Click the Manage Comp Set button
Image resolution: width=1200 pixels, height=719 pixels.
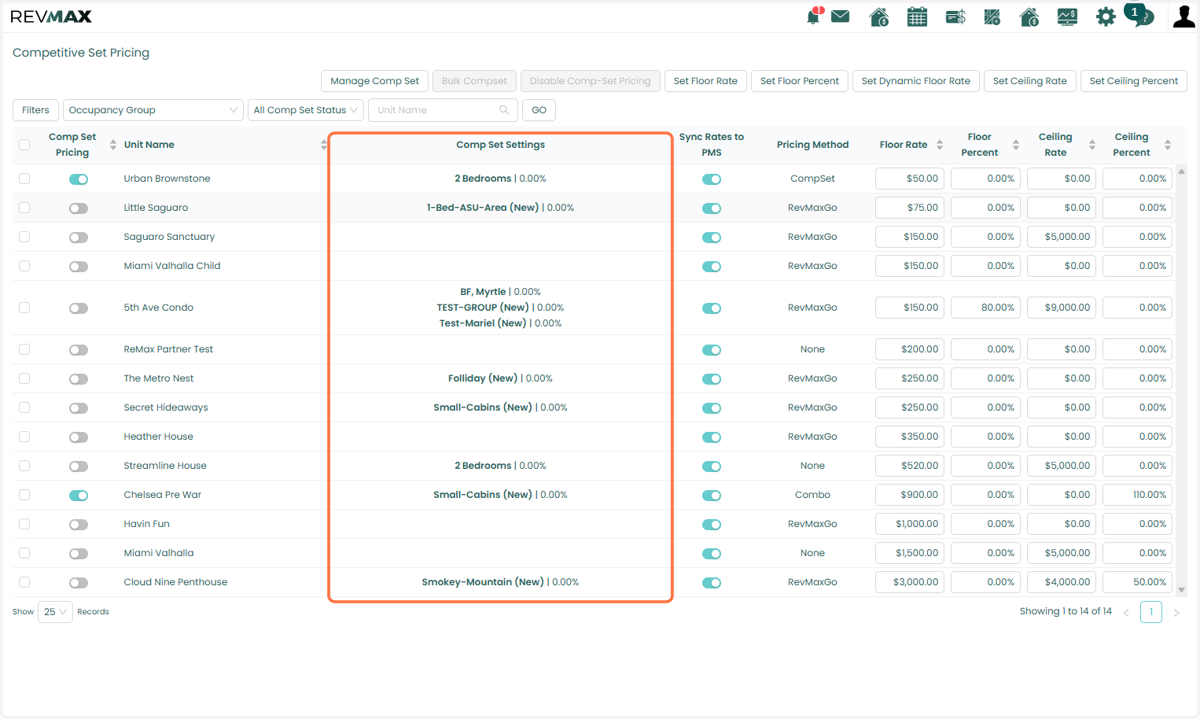(x=375, y=81)
